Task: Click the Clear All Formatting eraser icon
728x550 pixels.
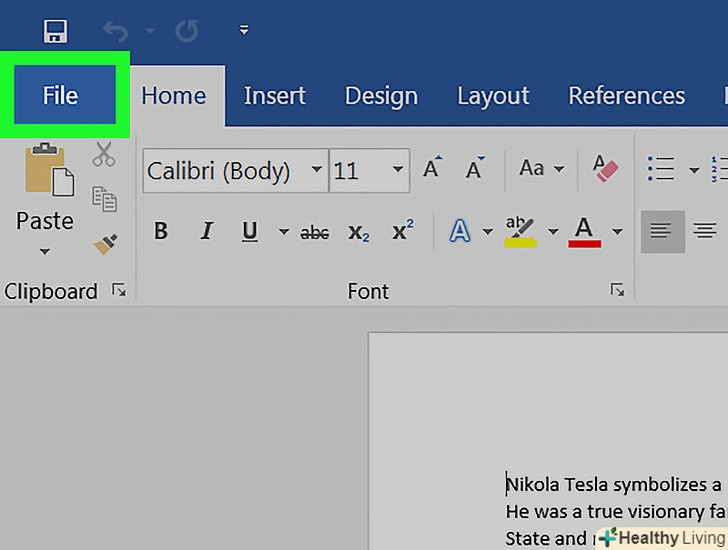Action: click(x=606, y=169)
